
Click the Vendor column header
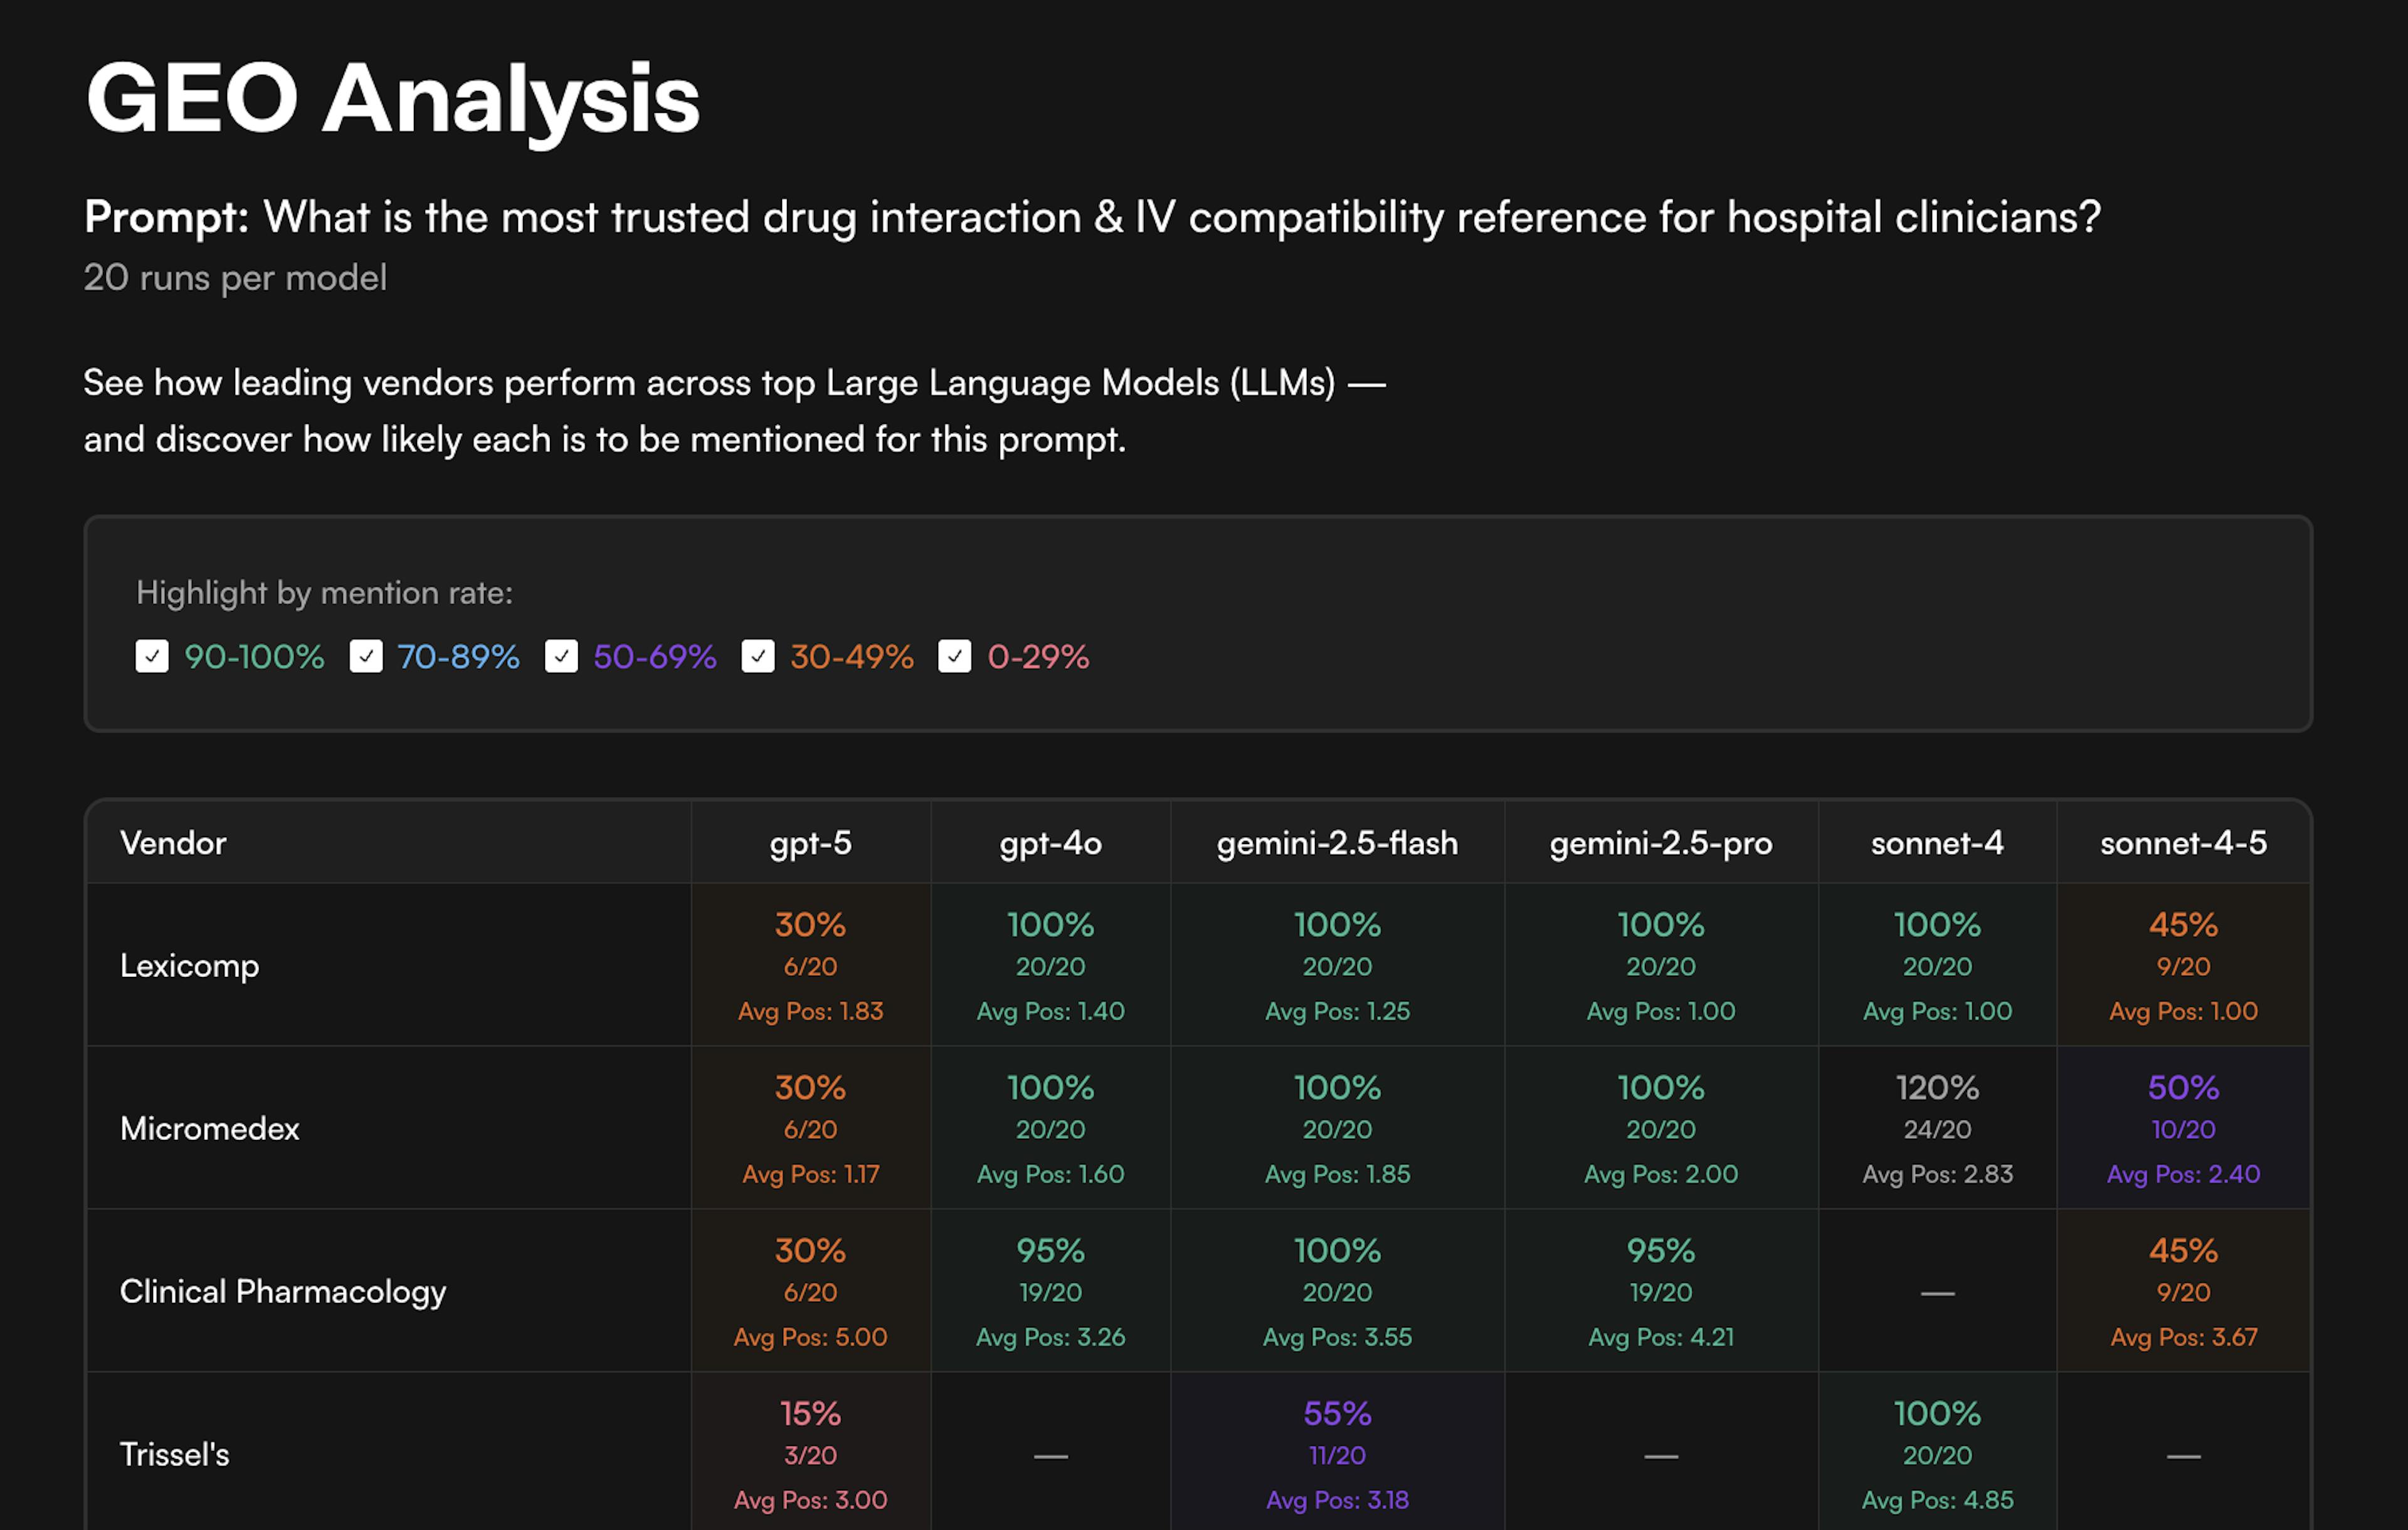tap(173, 843)
